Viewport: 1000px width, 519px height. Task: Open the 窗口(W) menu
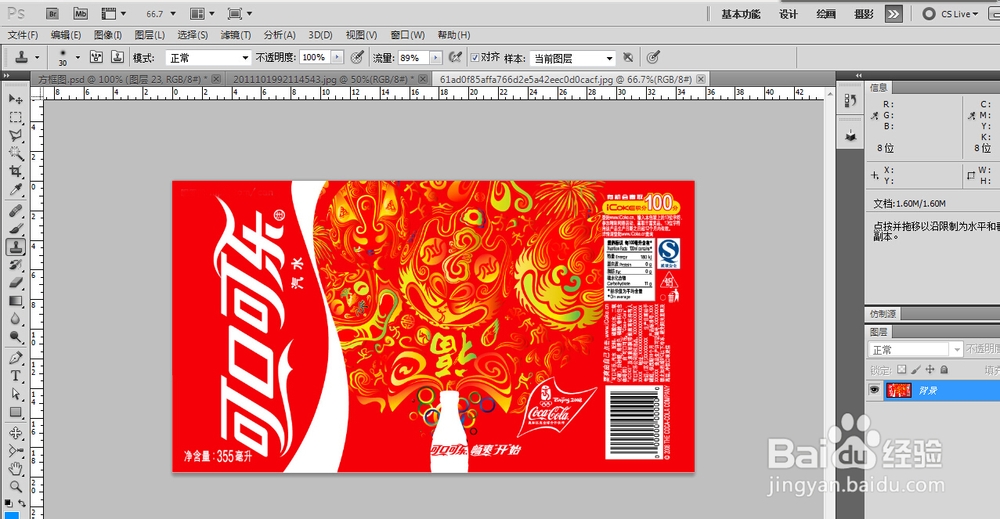(408, 35)
